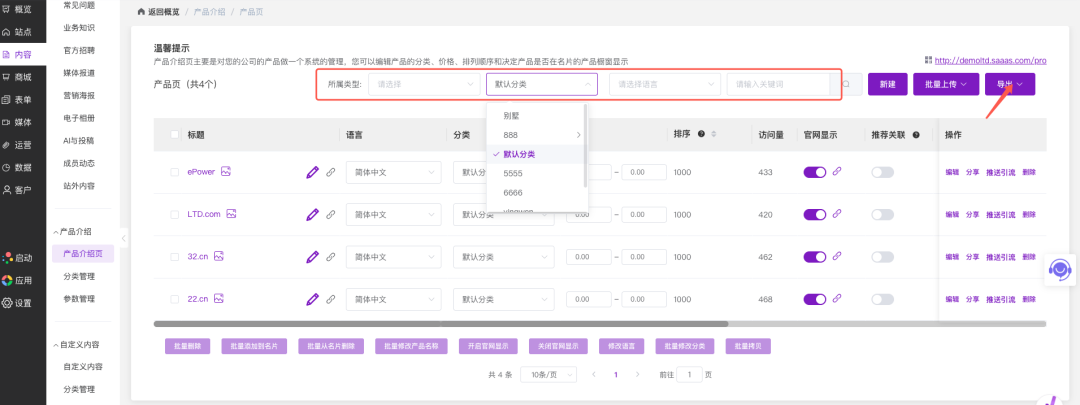The image size is (1080, 405).
Task: Select 5555 in the category dropdown list
Action: click(x=513, y=173)
